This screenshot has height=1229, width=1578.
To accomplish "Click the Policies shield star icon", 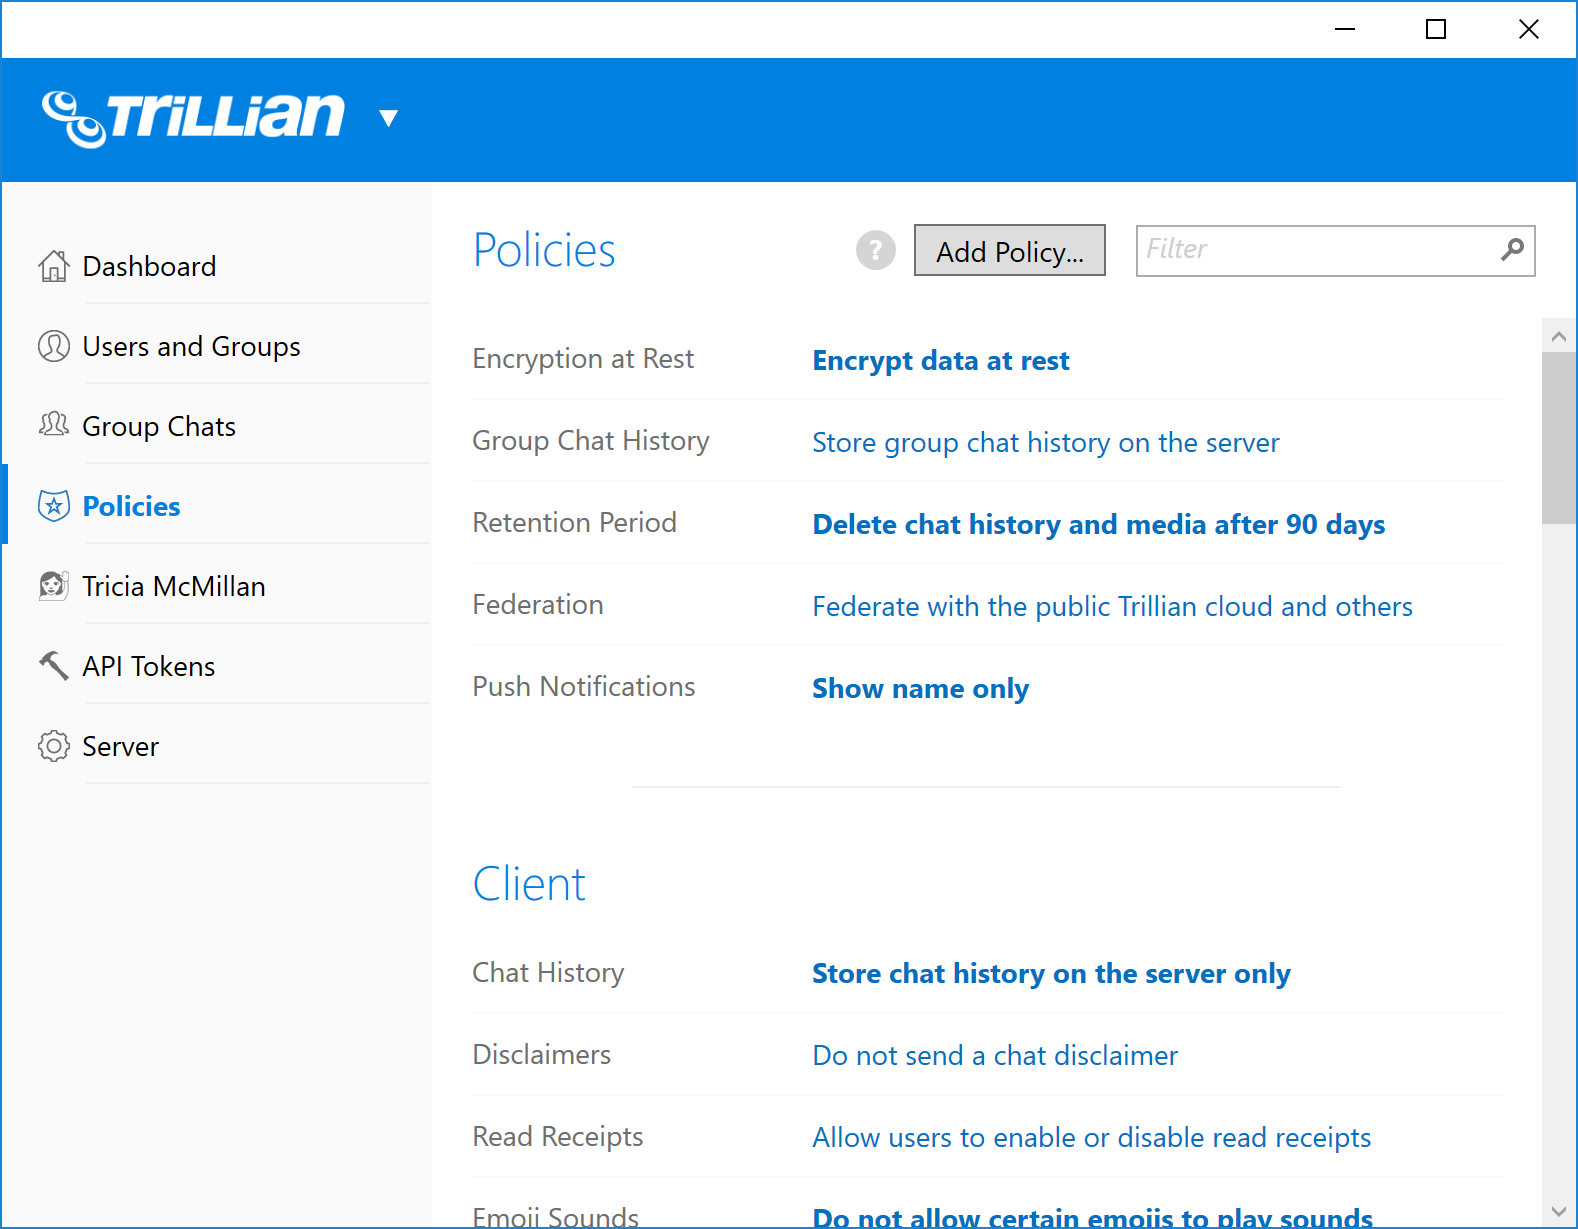I will [x=53, y=506].
